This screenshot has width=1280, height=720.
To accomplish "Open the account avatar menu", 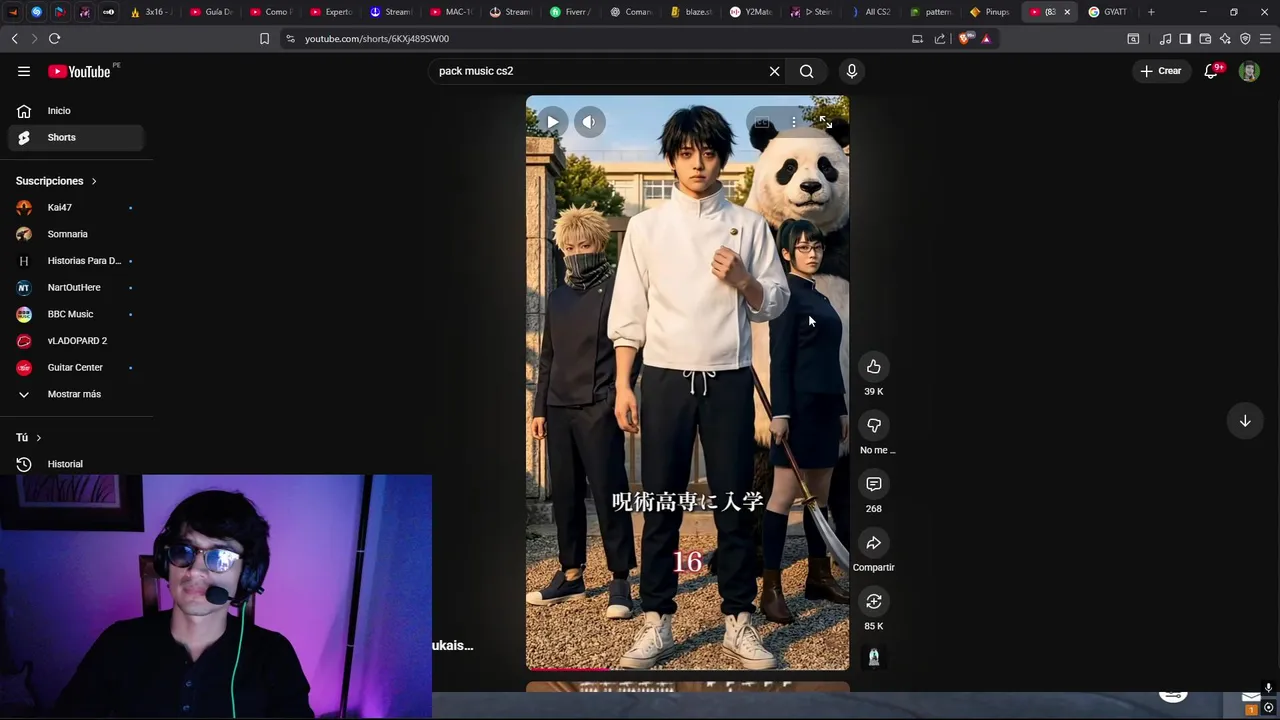I will pos(1249,71).
